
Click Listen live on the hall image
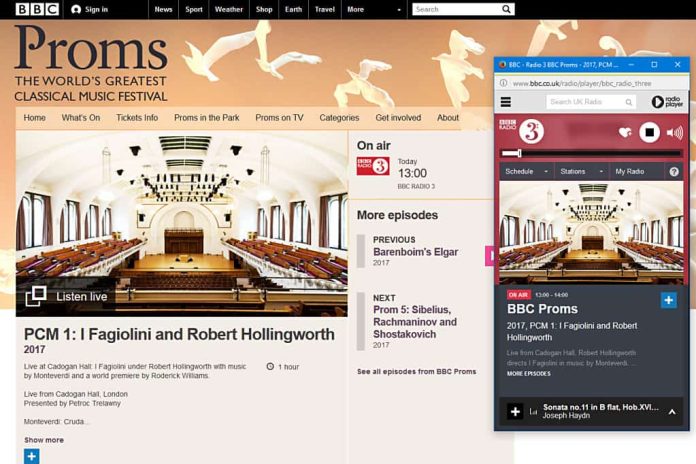coord(82,297)
